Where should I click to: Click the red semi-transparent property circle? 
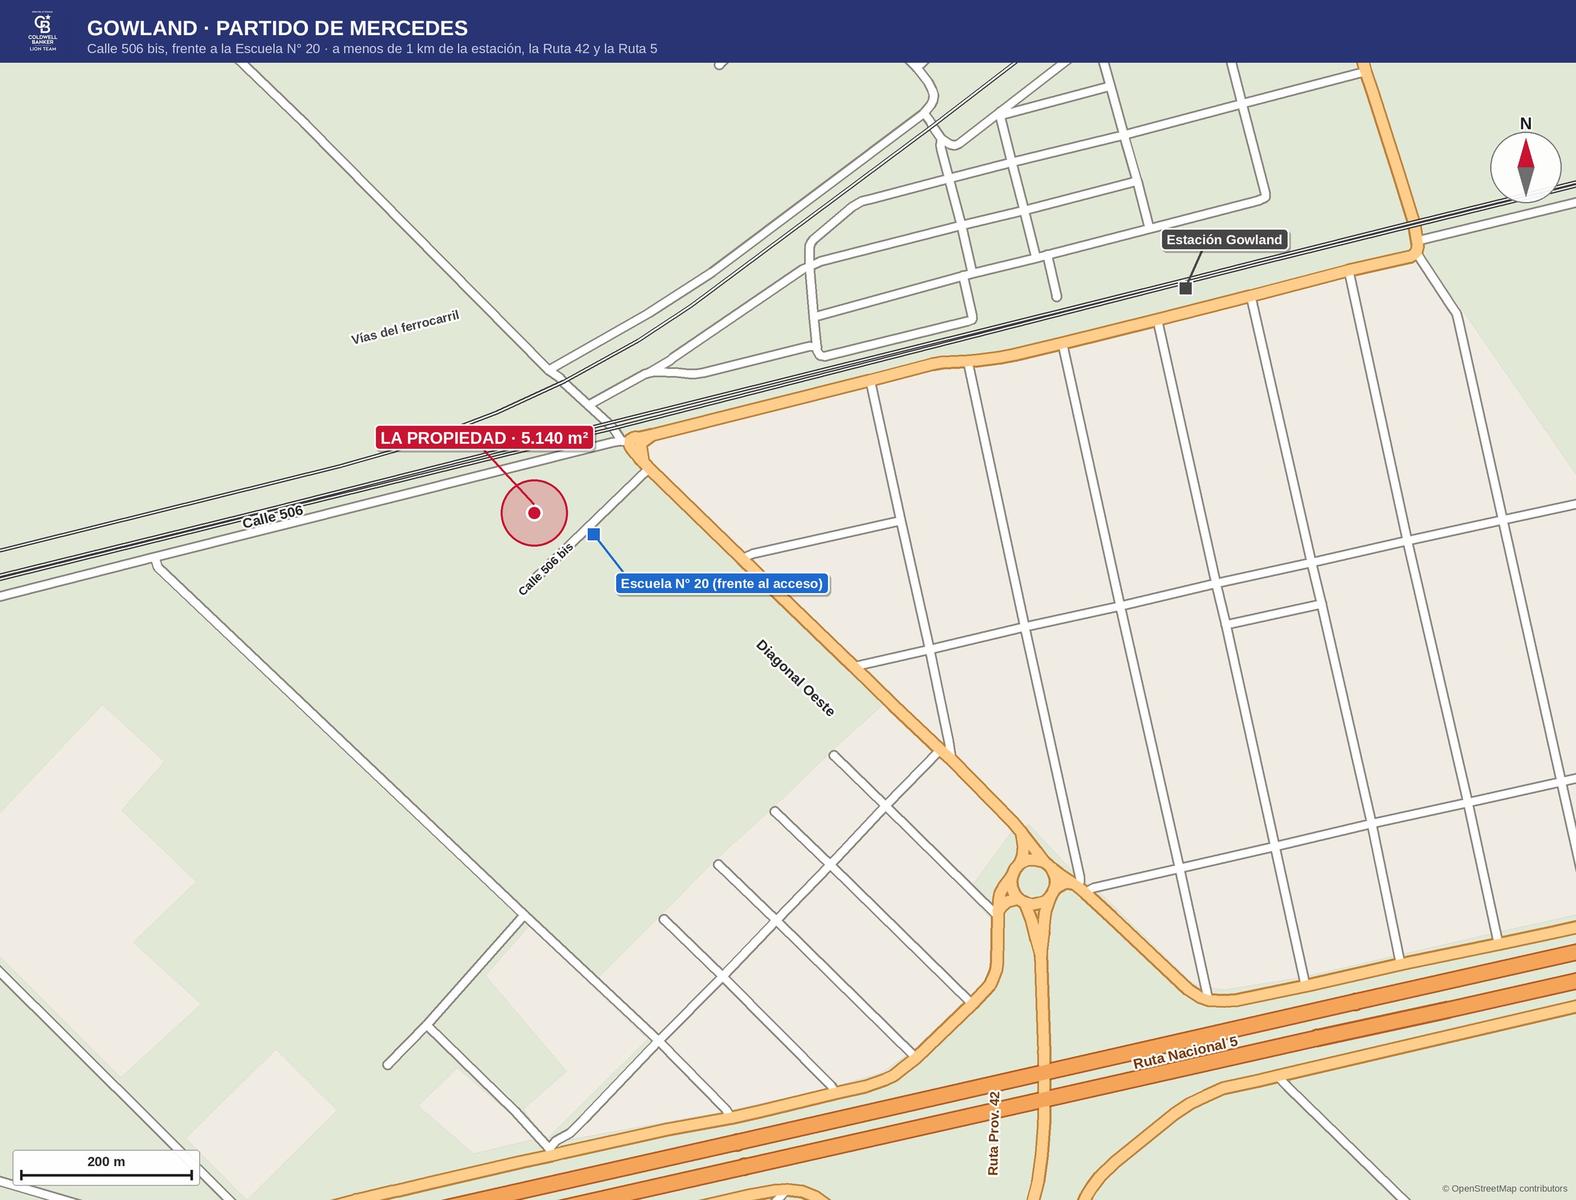pyautogui.click(x=534, y=513)
